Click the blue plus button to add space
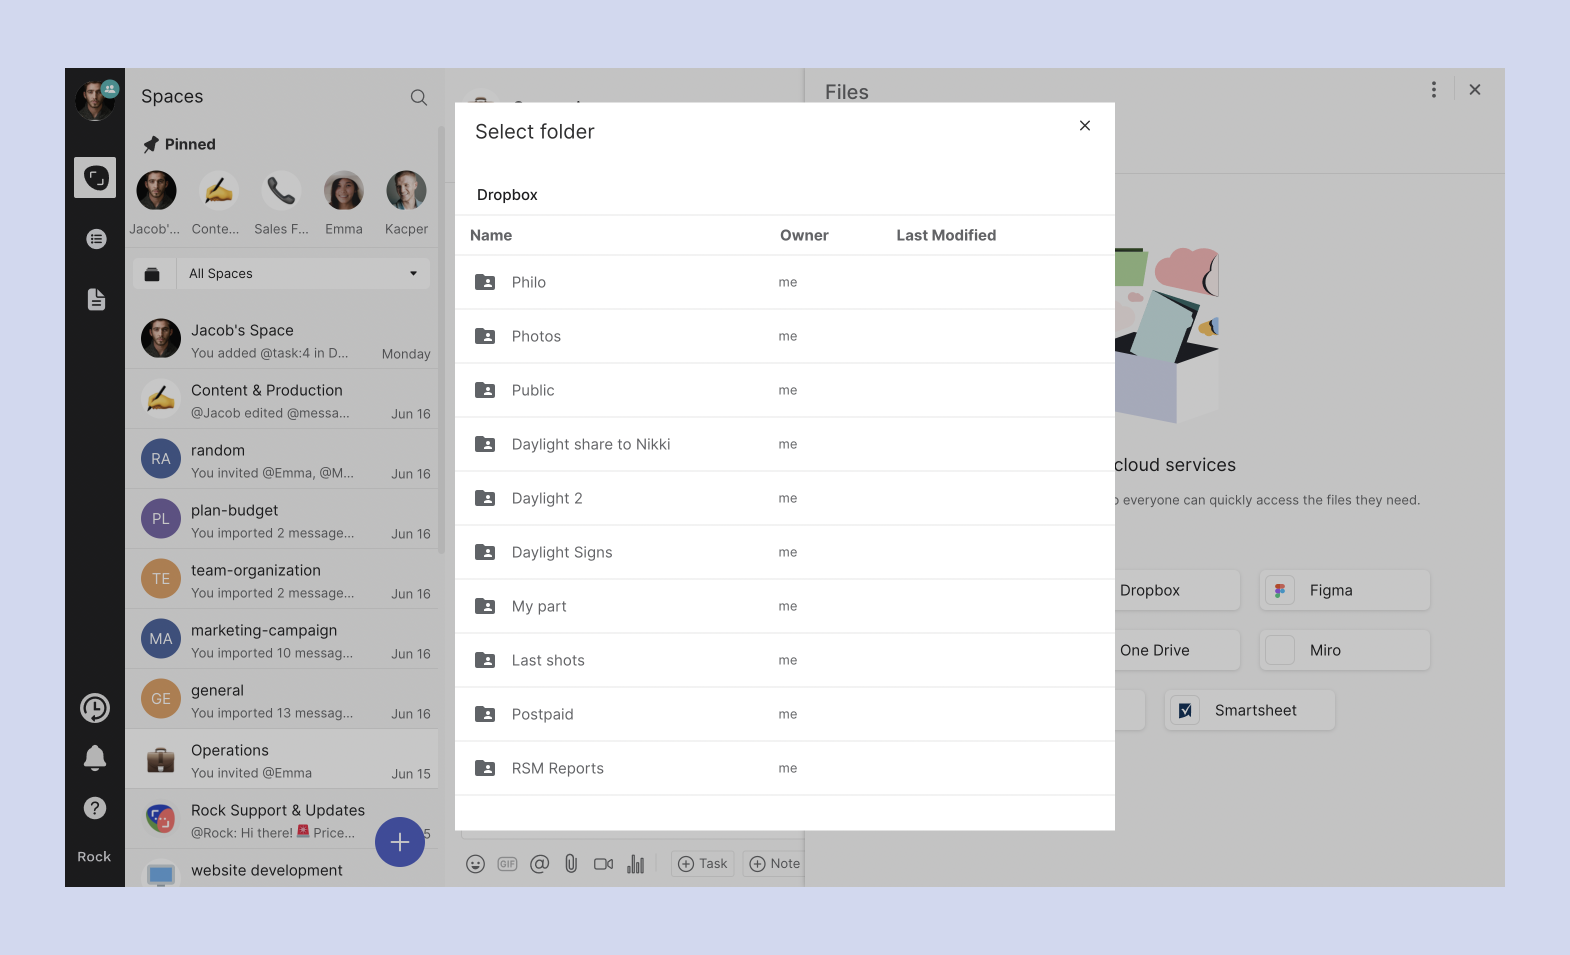Viewport: 1570px width, 955px height. (x=400, y=842)
